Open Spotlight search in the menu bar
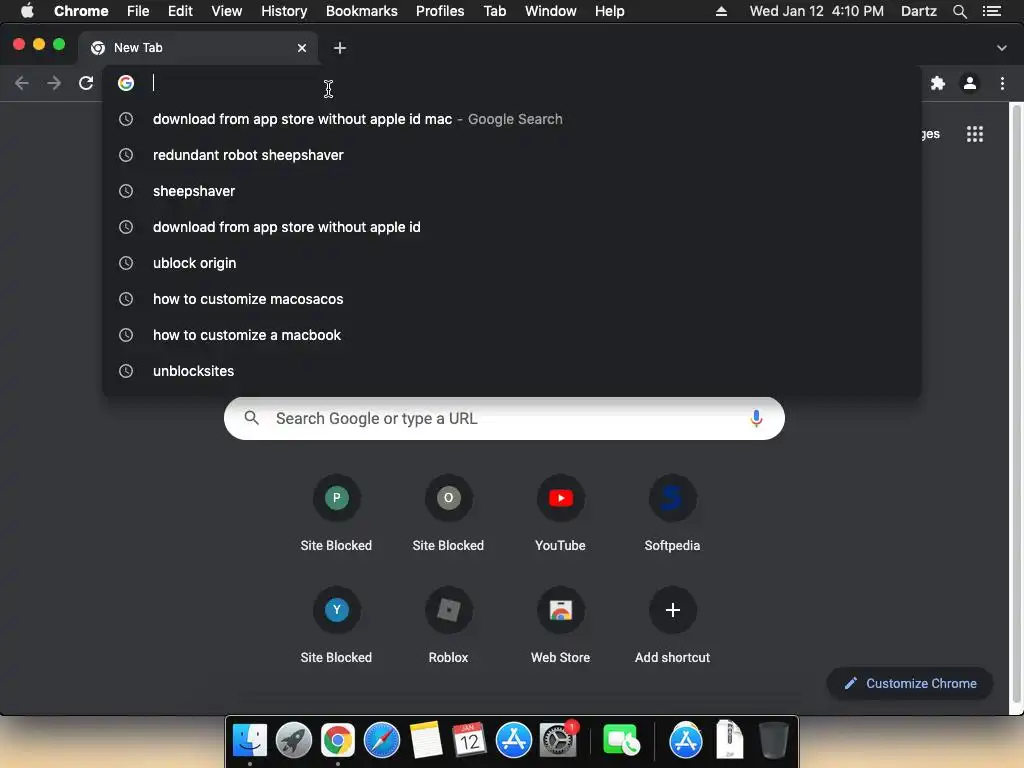1024x768 pixels. [x=960, y=11]
